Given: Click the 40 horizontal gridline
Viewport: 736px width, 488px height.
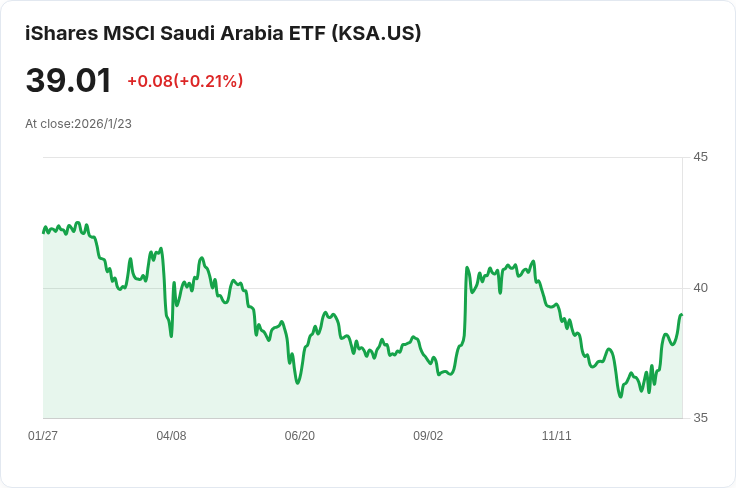Looking at the screenshot, I should [x=363, y=288].
